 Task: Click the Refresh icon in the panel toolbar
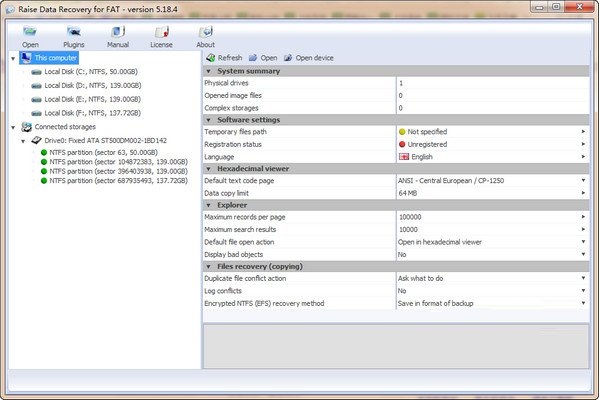[210, 58]
